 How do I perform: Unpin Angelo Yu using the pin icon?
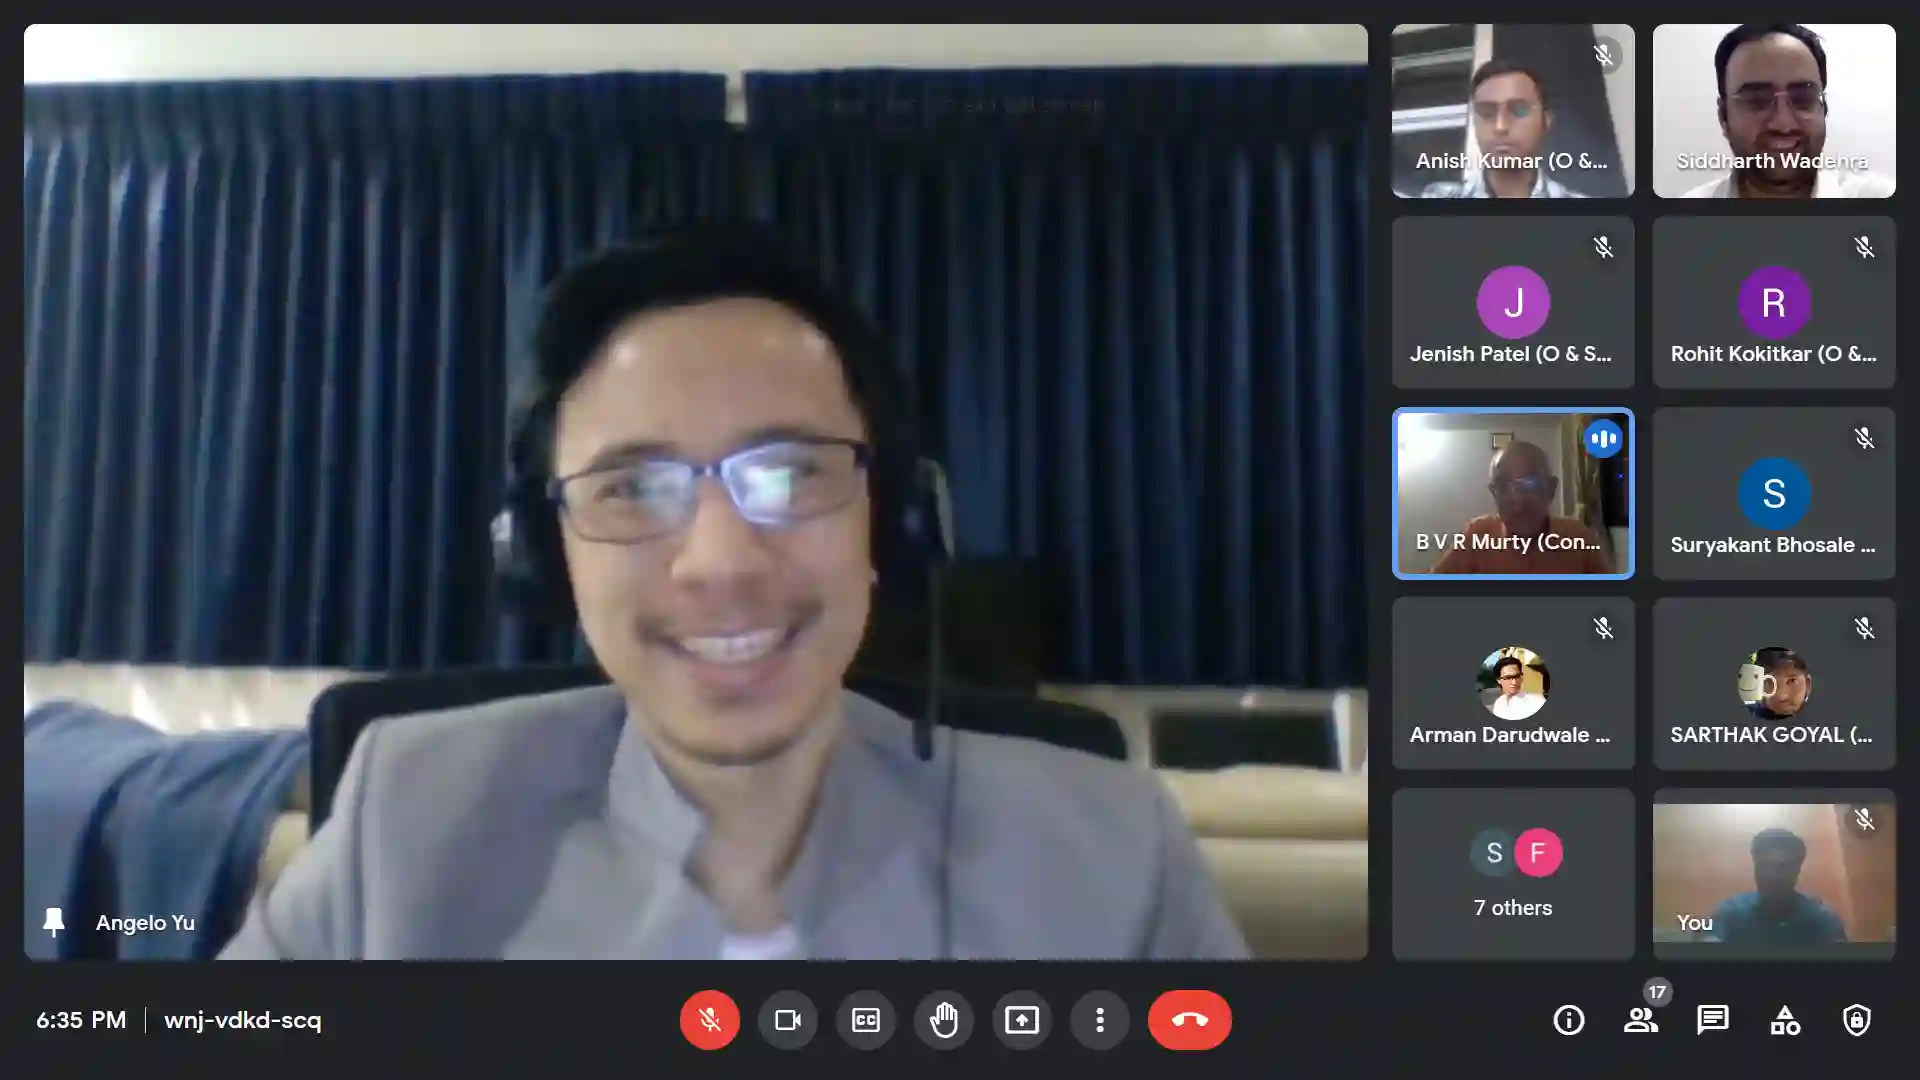click(54, 922)
